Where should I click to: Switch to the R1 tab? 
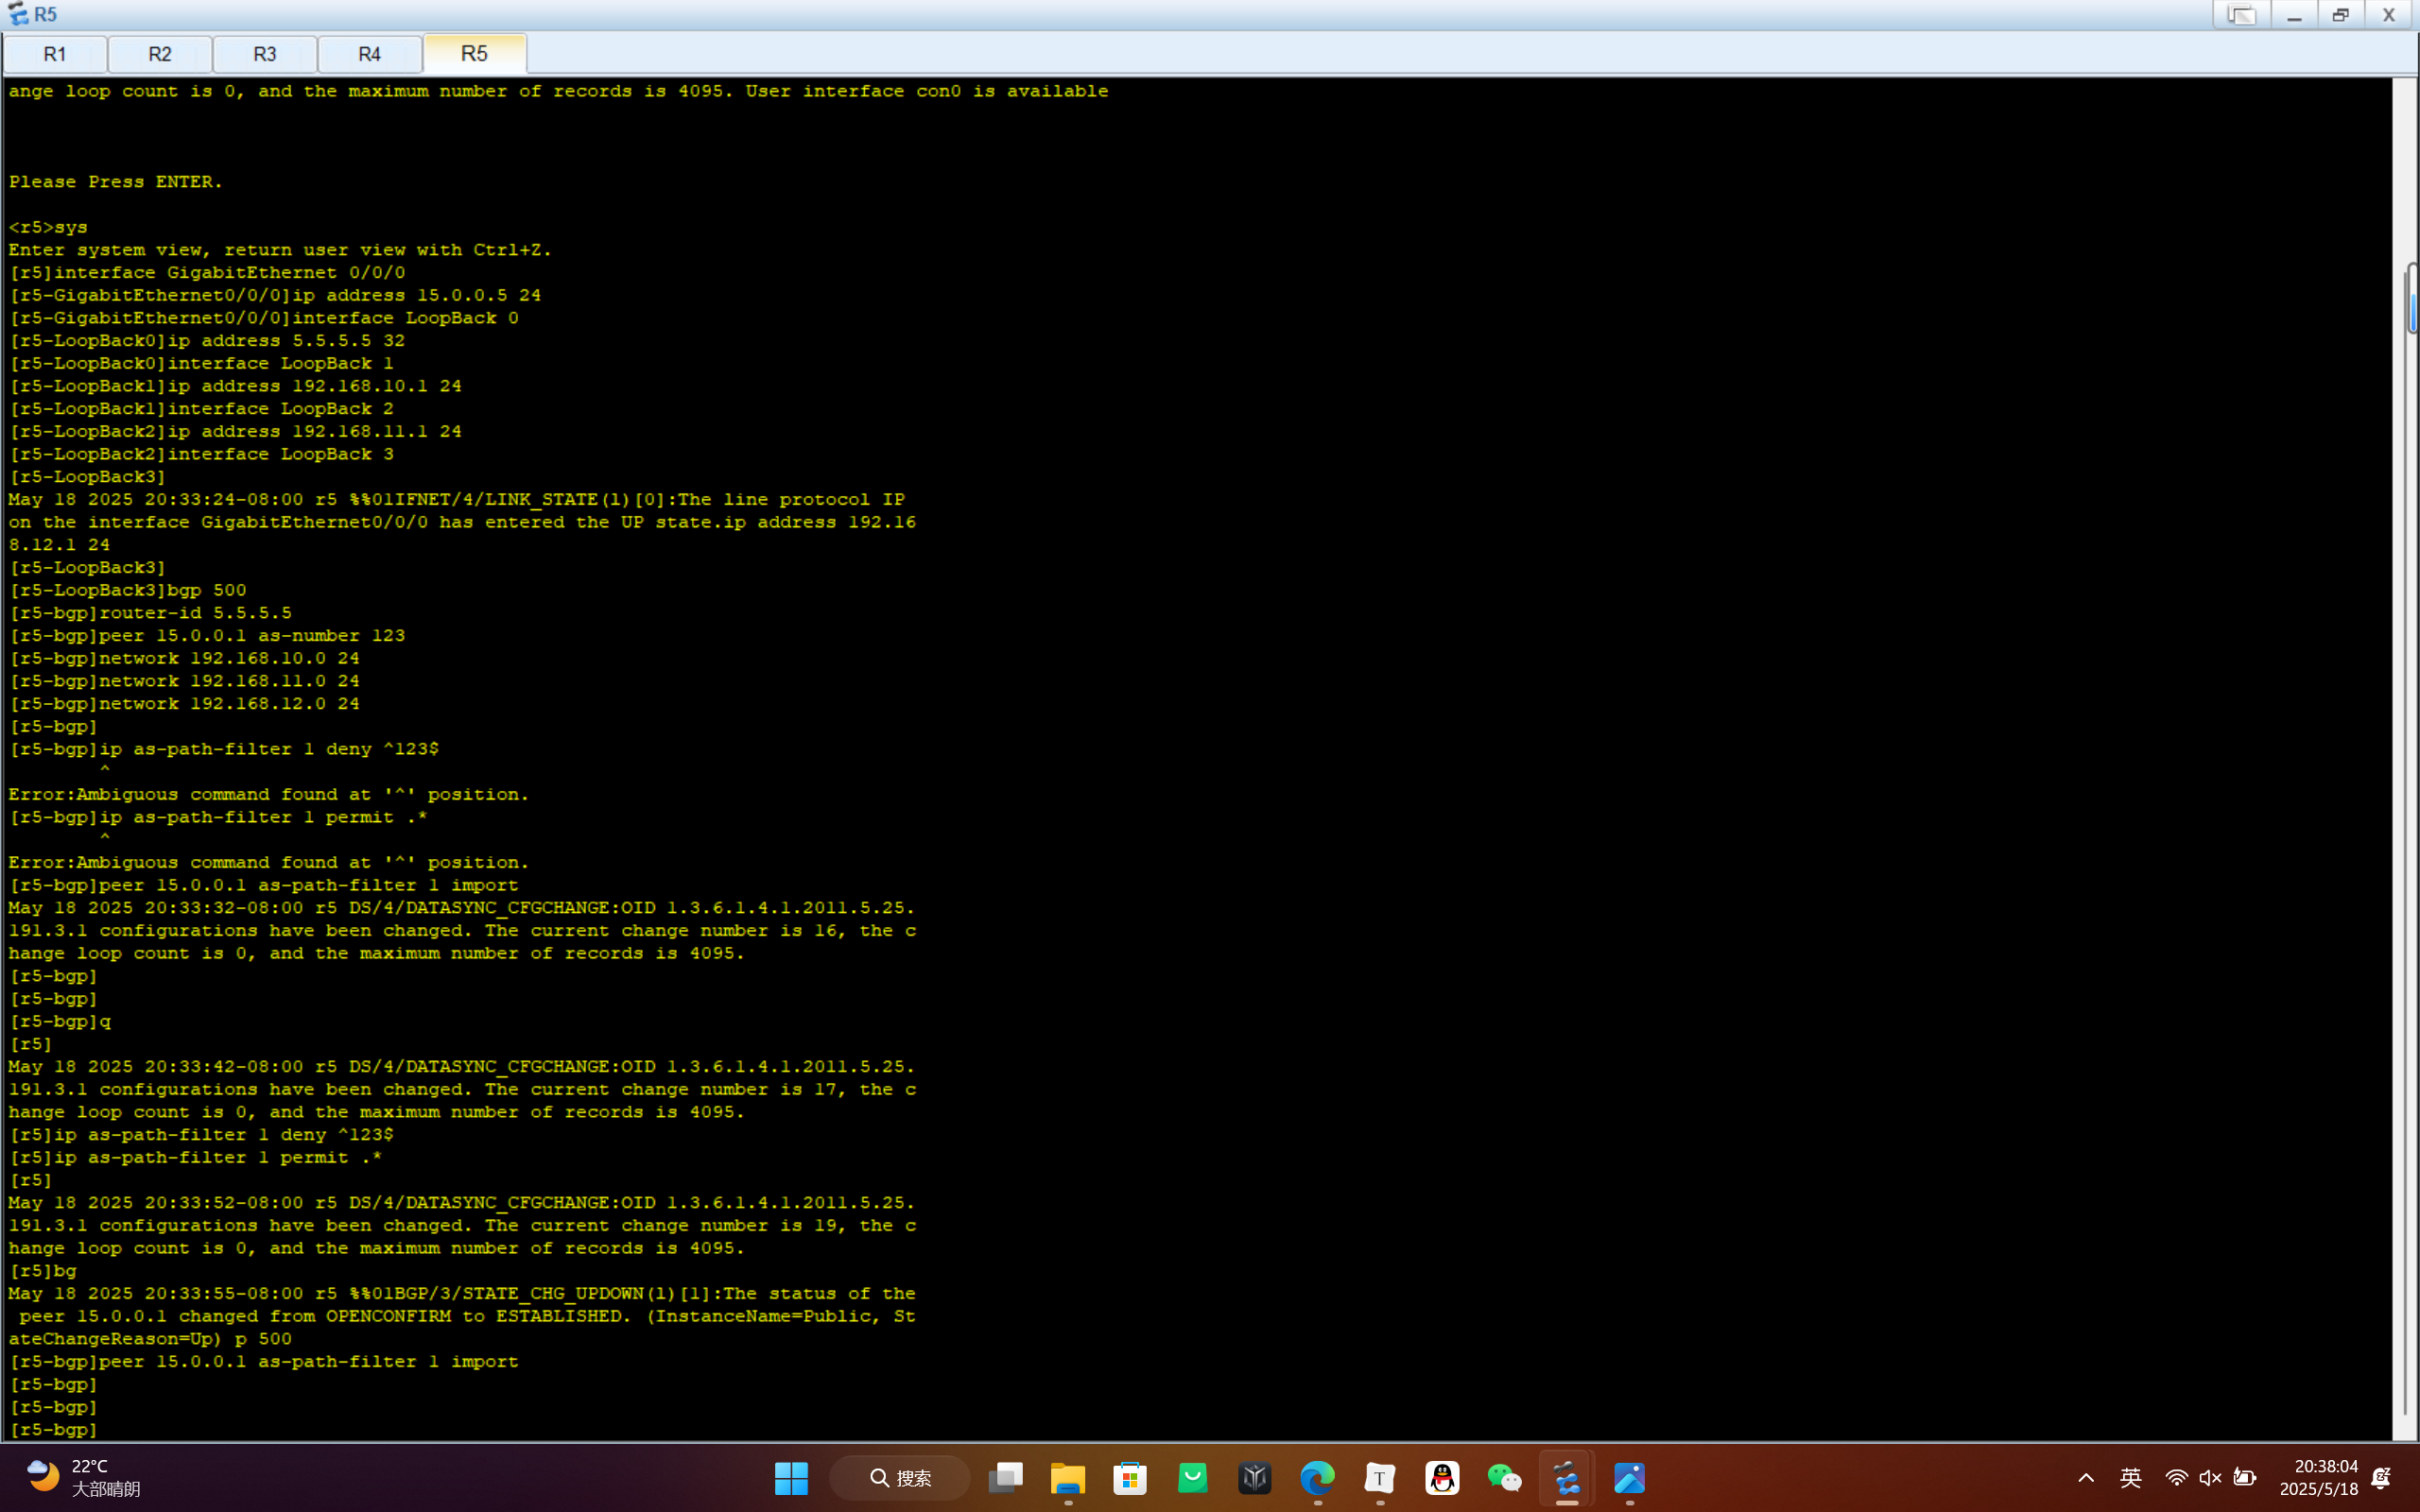click(55, 54)
